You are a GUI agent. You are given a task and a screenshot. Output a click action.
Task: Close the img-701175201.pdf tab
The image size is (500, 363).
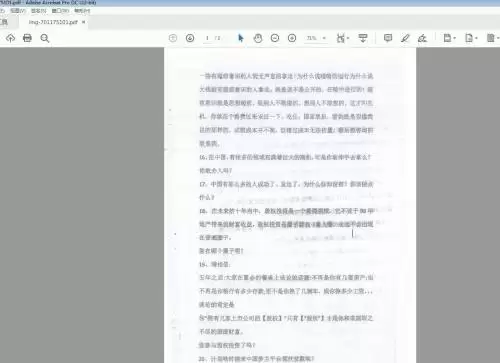(x=84, y=22)
